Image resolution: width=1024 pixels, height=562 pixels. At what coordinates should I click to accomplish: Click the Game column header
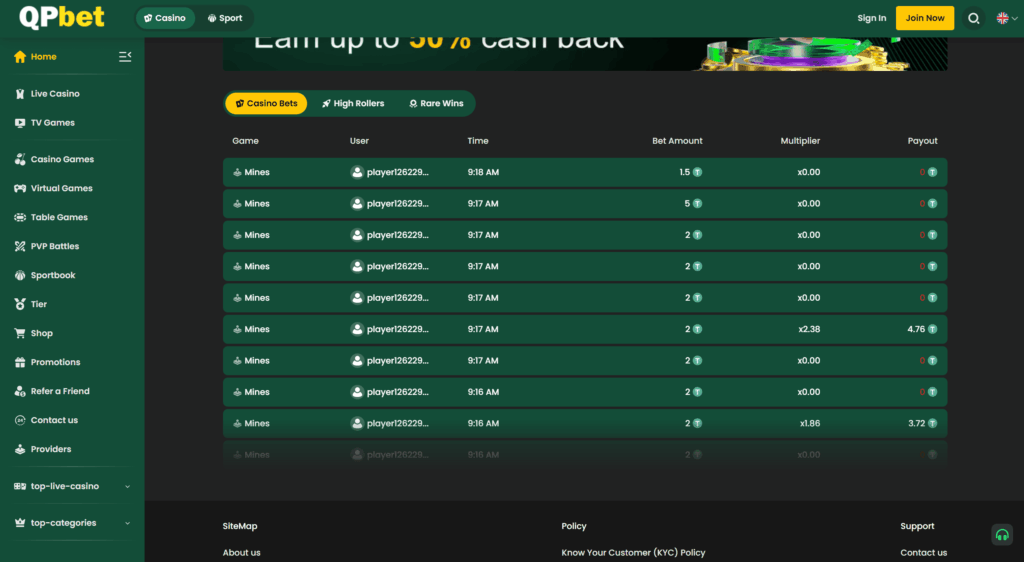coord(246,141)
